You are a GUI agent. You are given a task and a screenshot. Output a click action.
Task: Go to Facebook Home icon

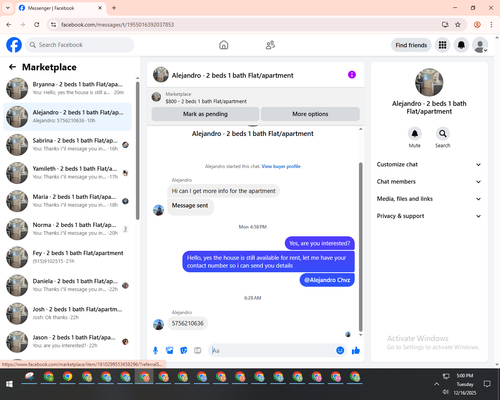click(x=224, y=45)
